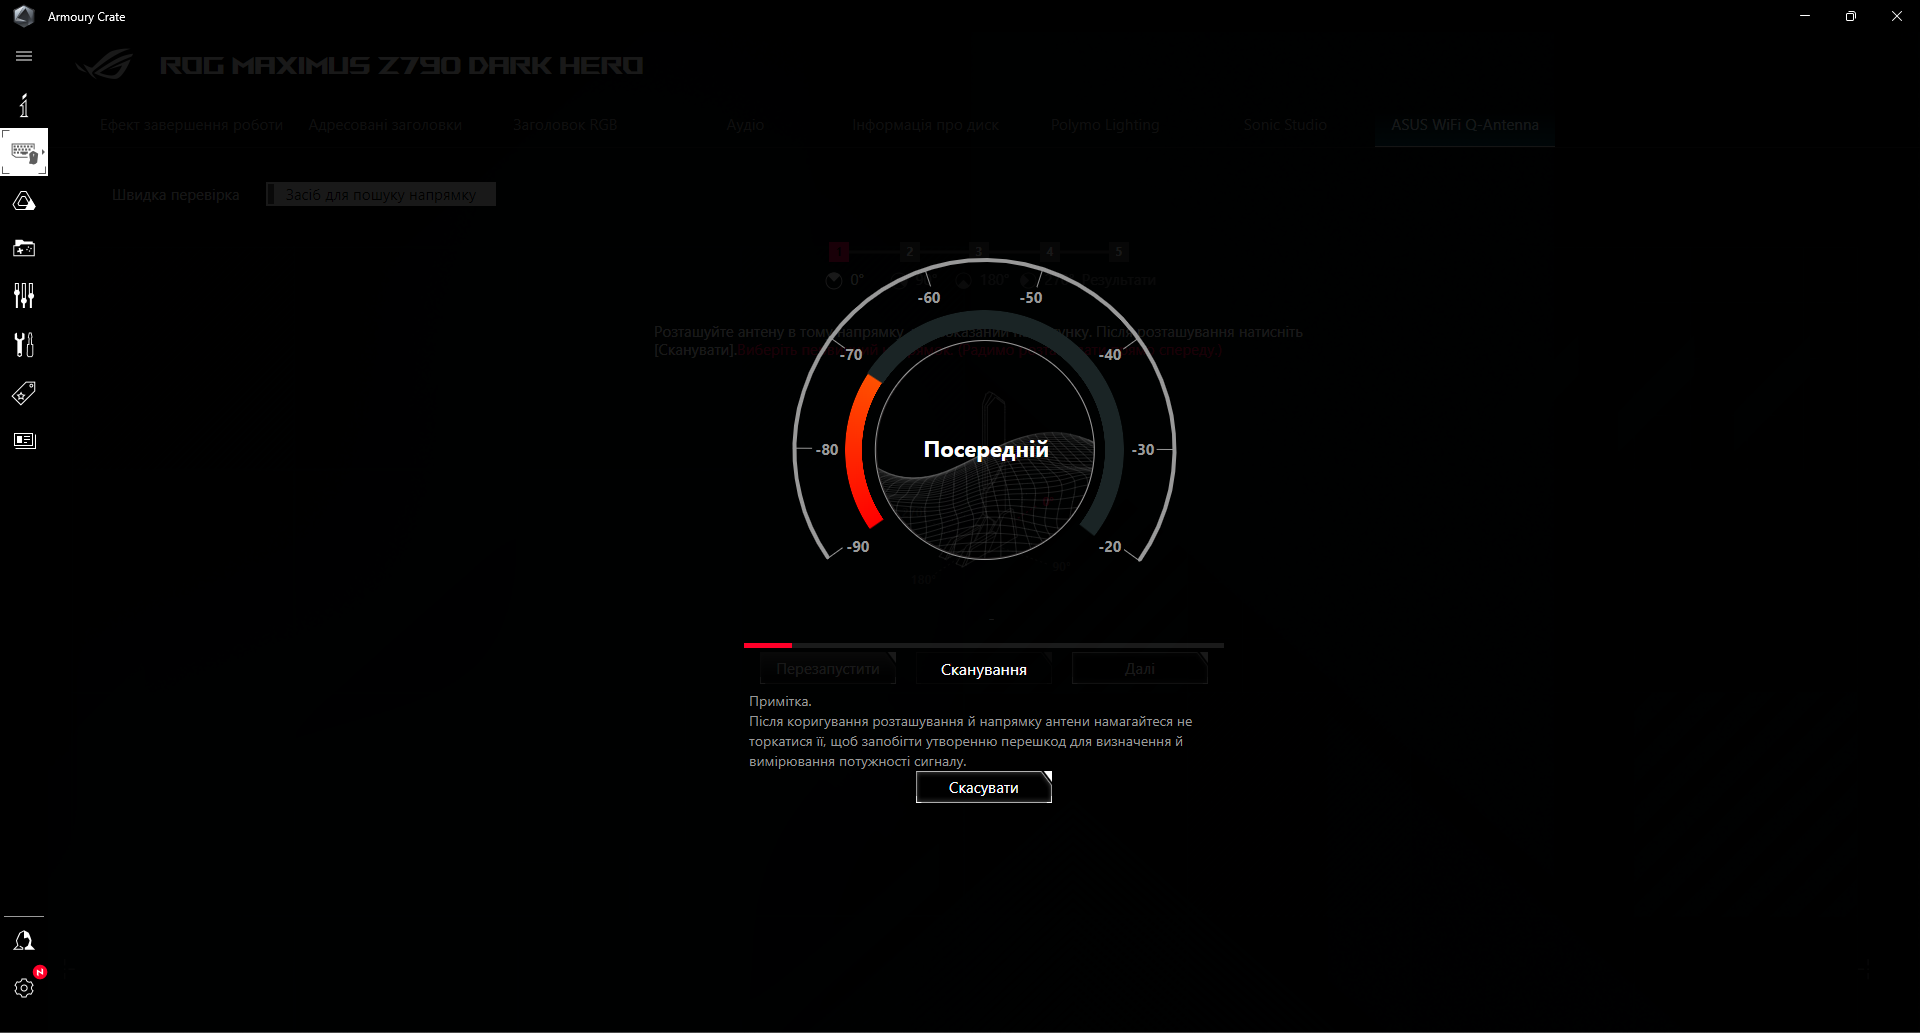The width and height of the screenshot is (1920, 1033).
Task: Open the lighting effects sliders panel
Action: (x=24, y=295)
